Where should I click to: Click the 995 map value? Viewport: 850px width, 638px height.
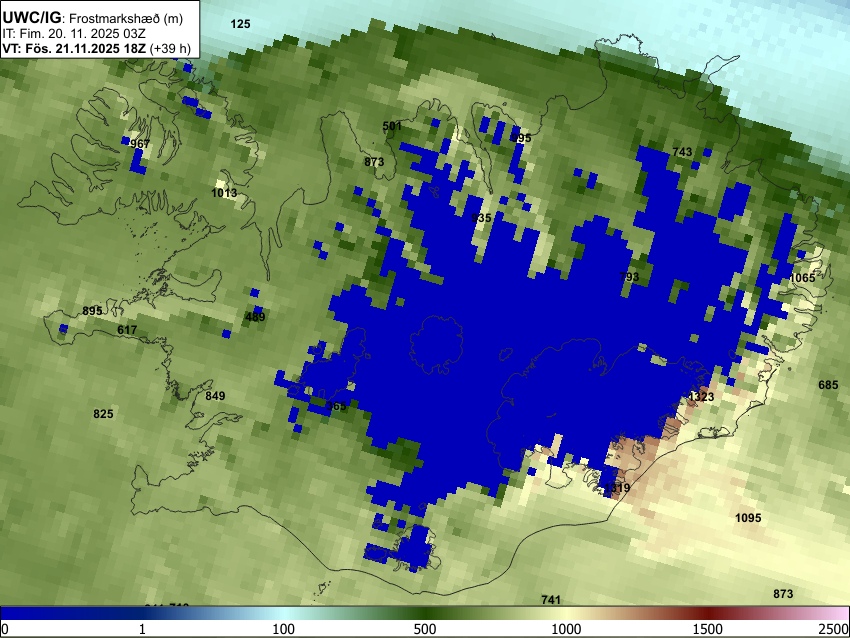[x=521, y=138]
